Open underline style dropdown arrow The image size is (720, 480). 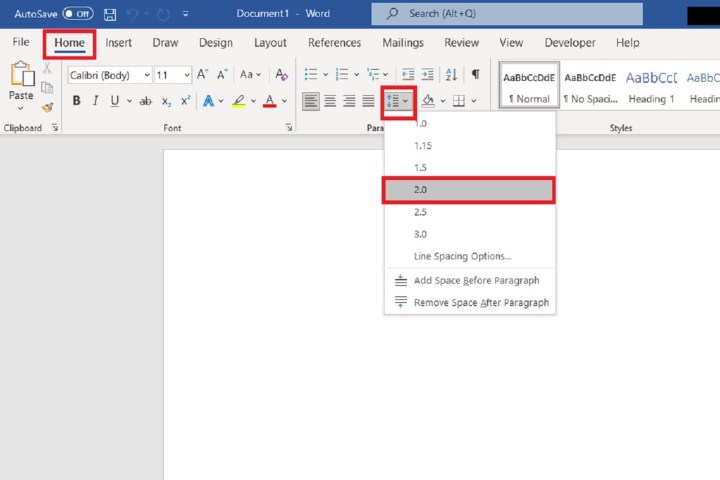[129, 101]
